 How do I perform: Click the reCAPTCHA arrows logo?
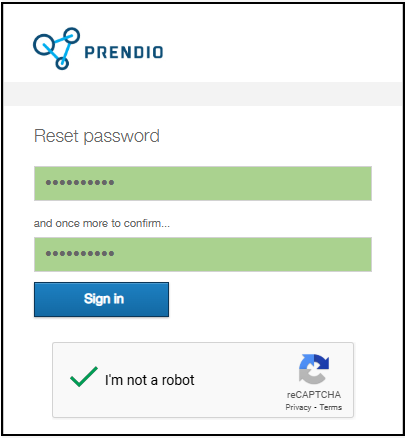click(314, 369)
